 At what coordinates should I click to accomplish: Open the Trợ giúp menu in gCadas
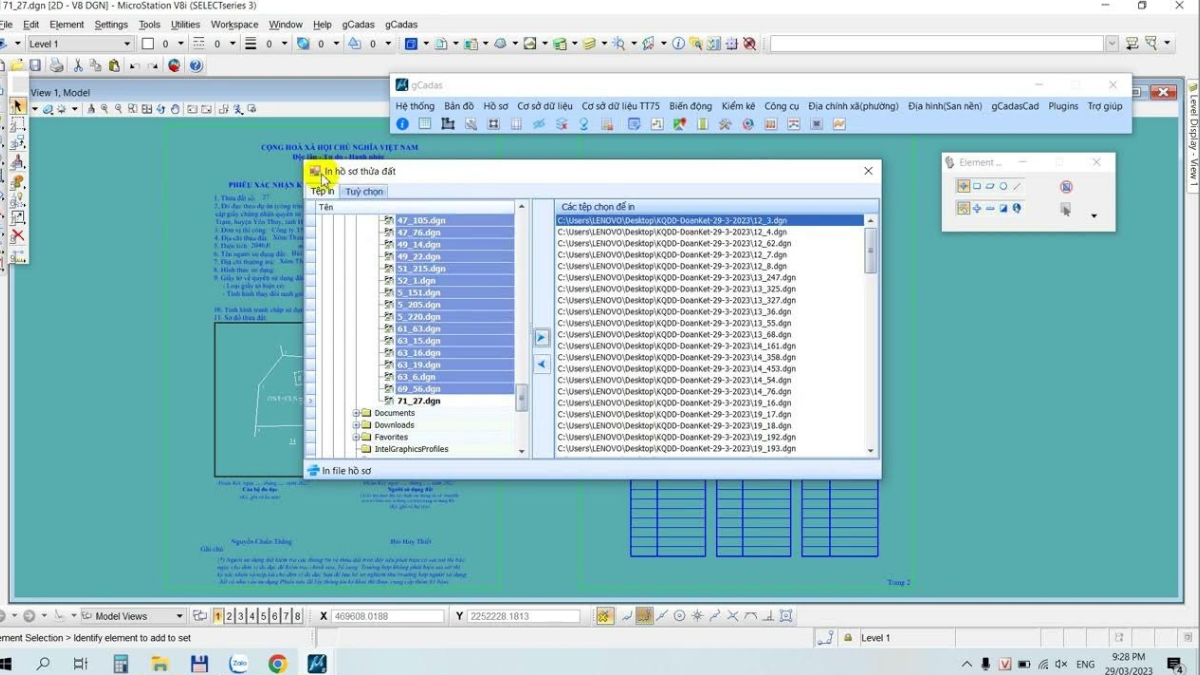1105,106
